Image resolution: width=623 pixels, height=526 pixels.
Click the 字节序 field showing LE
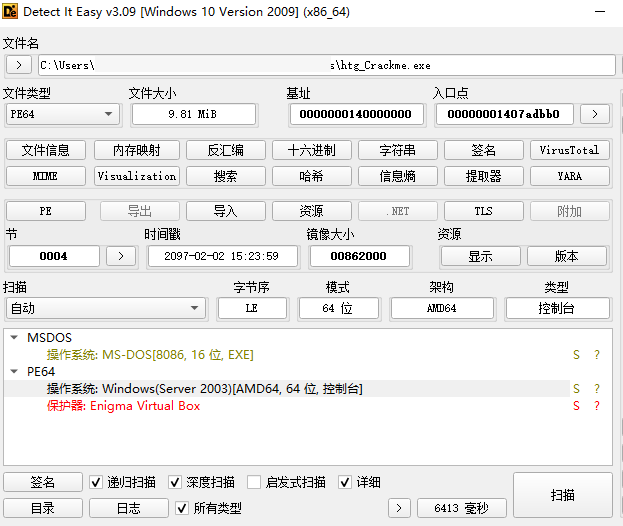coord(252,308)
